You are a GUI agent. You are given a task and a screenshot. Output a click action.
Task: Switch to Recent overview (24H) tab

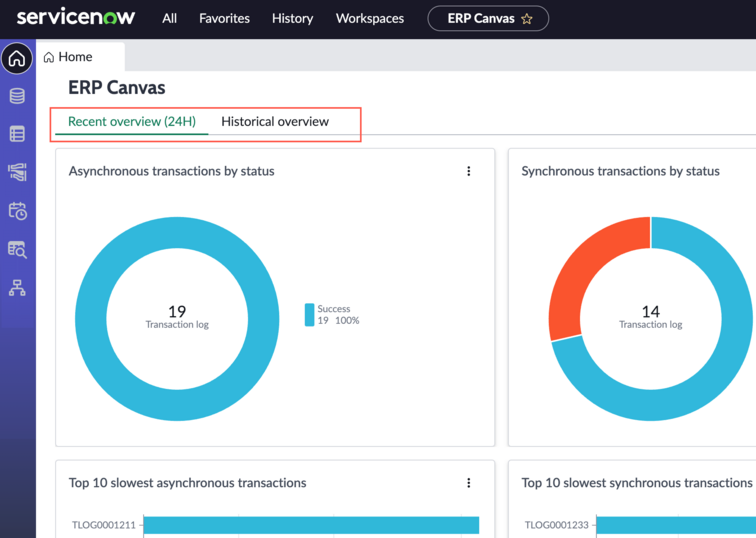point(132,121)
